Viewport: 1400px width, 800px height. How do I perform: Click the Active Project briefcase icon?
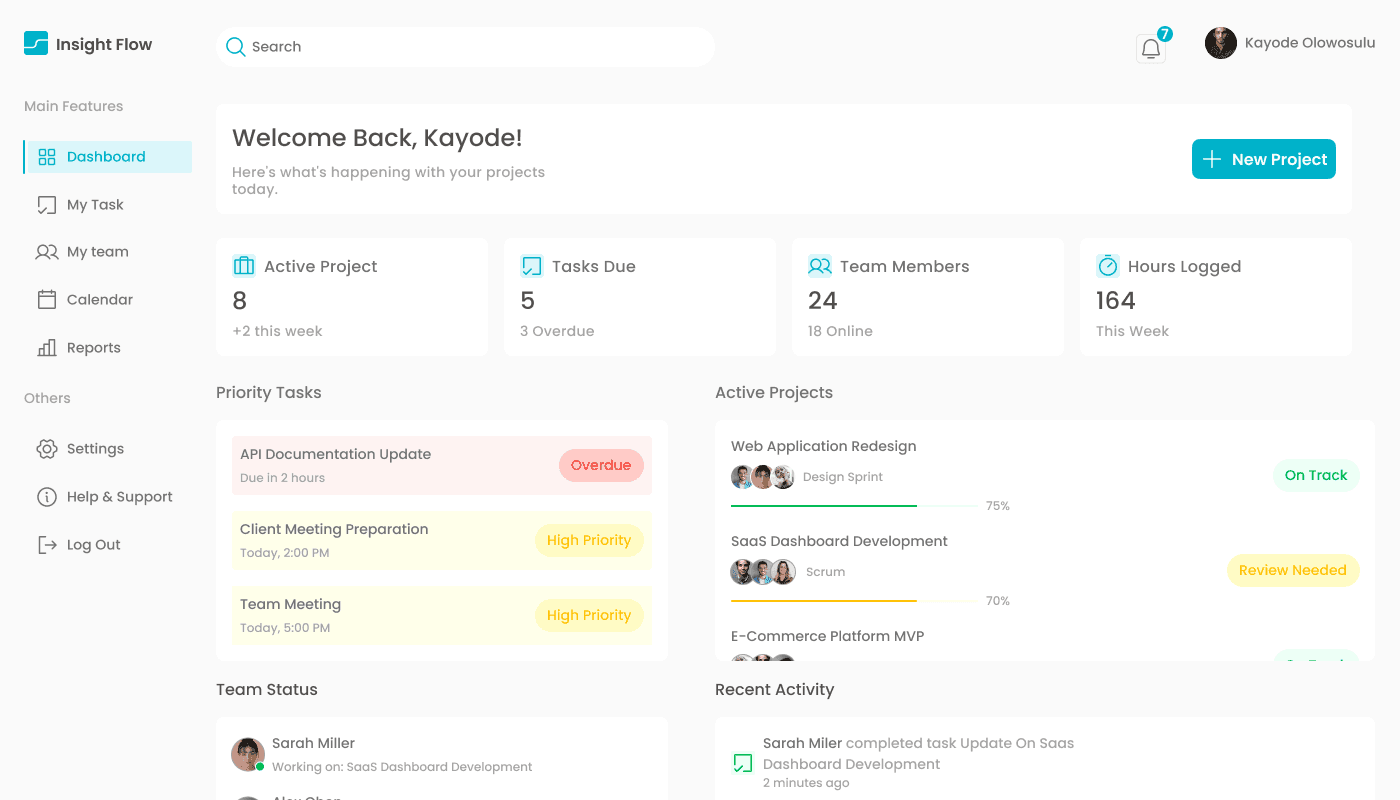[244, 266]
